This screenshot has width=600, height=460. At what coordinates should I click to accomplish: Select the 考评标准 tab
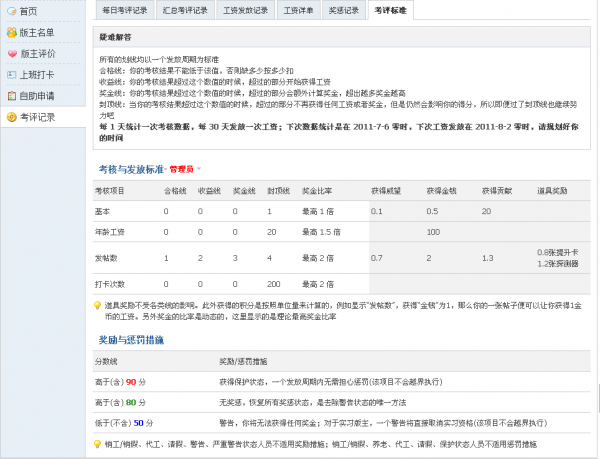tap(390, 11)
